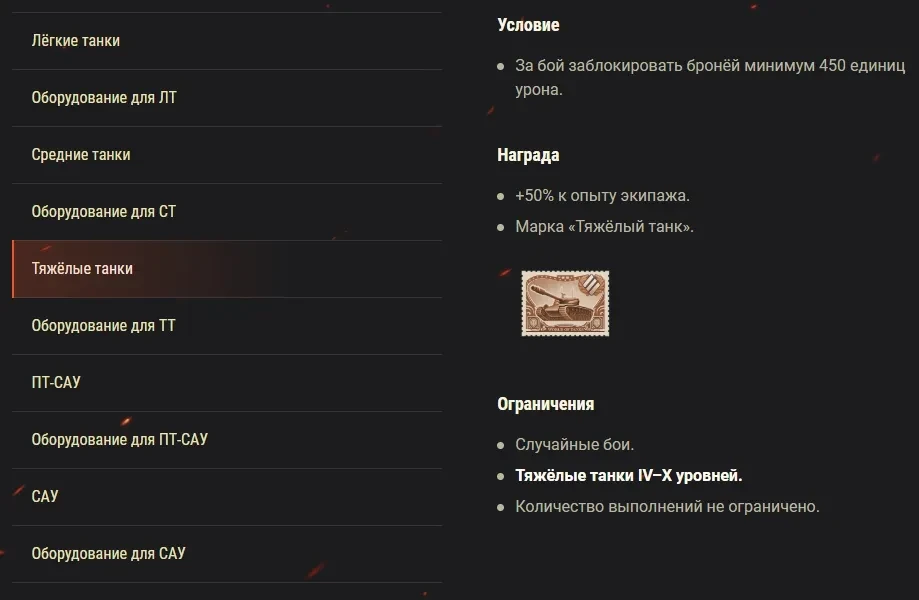The image size is (919, 600).
Task: Select Оборудование для ЛТ in sidebar
Action: pos(104,98)
